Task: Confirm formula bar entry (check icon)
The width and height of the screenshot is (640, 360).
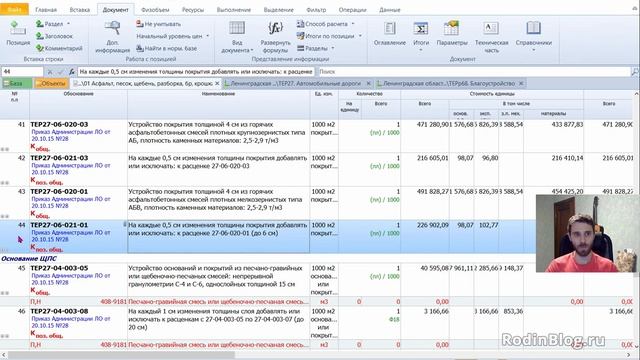Action: (60, 72)
